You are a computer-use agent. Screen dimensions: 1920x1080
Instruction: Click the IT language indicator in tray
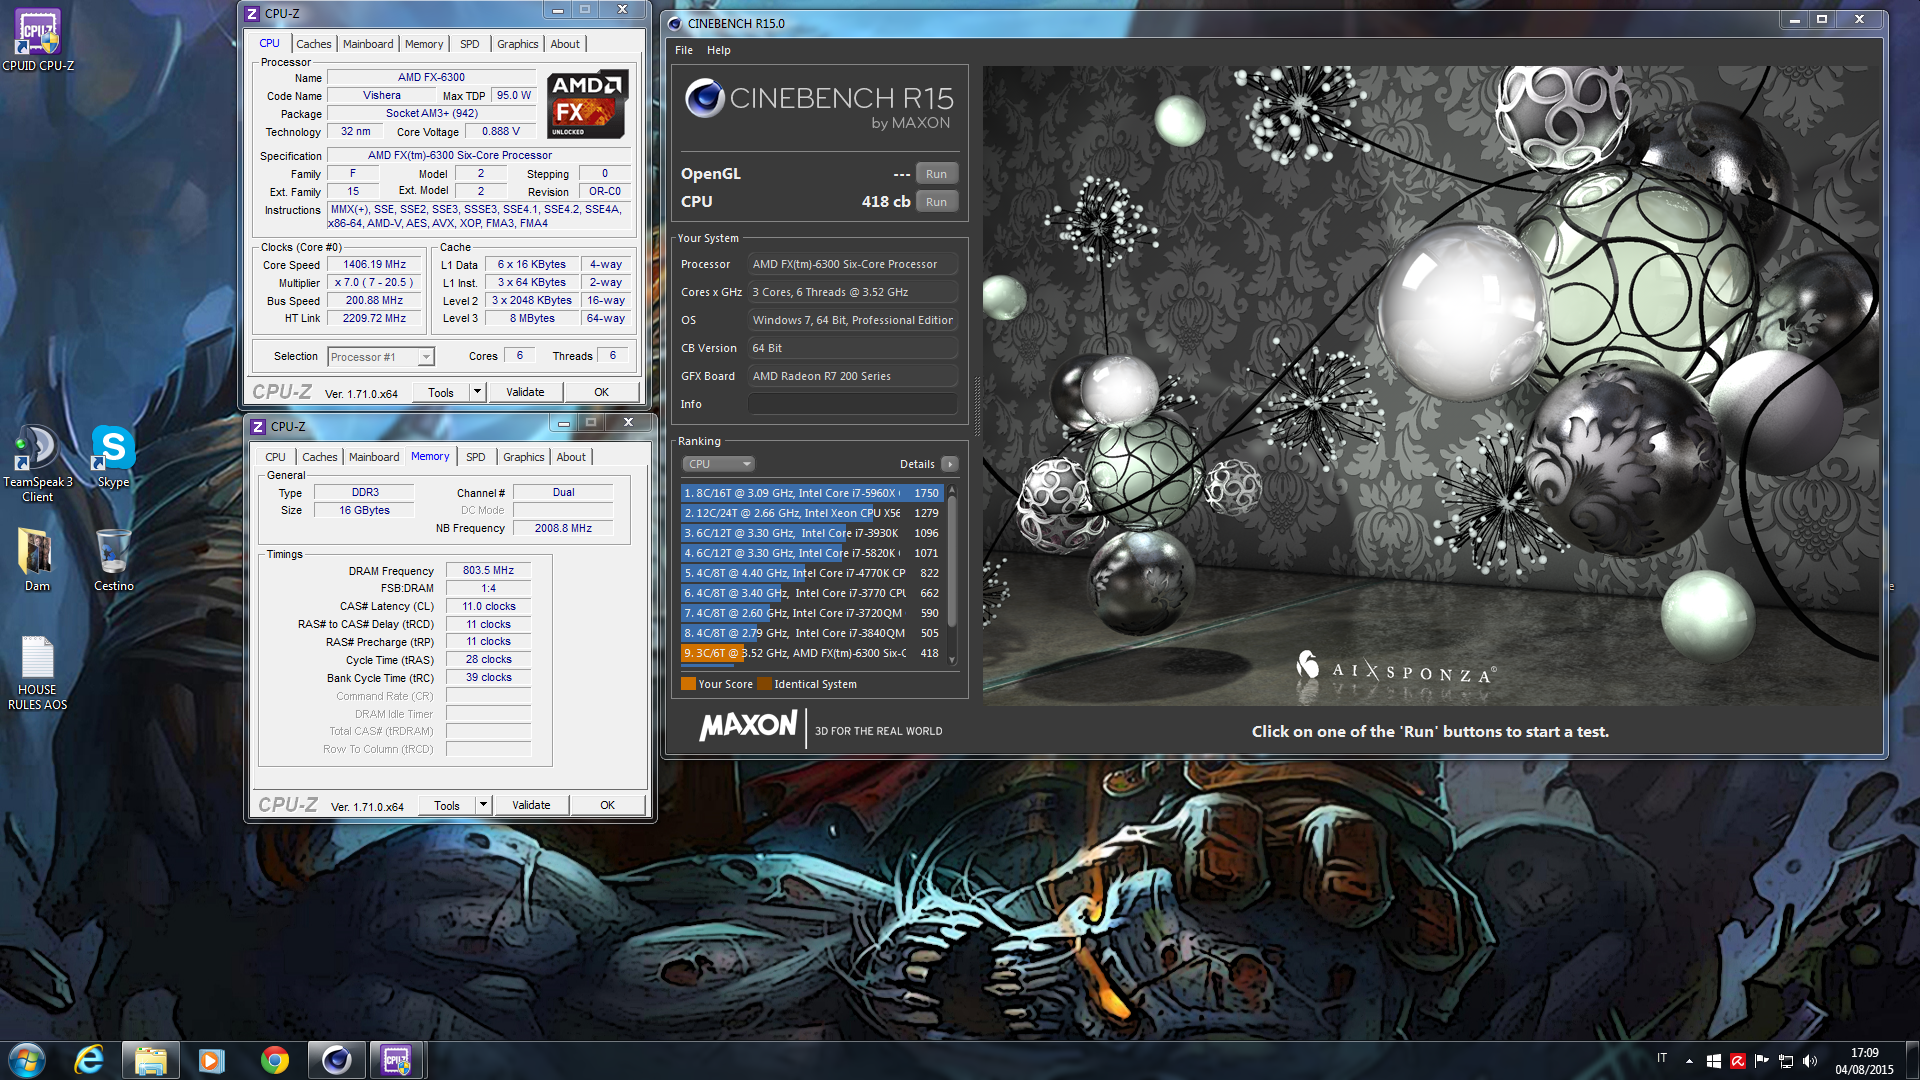[1662, 1058]
